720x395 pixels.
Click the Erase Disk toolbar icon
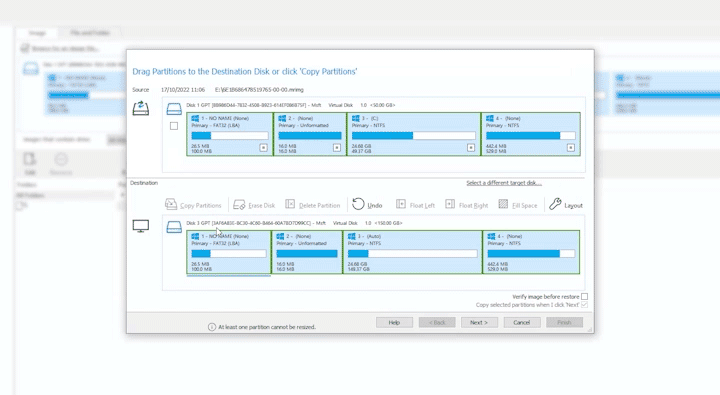coord(239,204)
